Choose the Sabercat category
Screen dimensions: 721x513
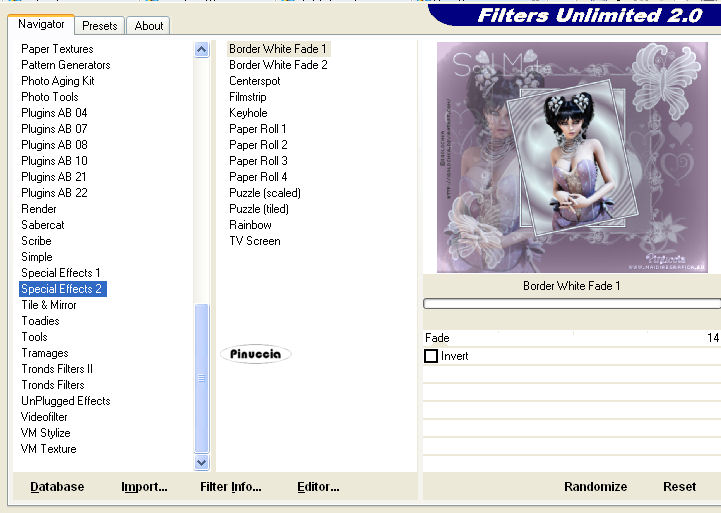tap(43, 225)
